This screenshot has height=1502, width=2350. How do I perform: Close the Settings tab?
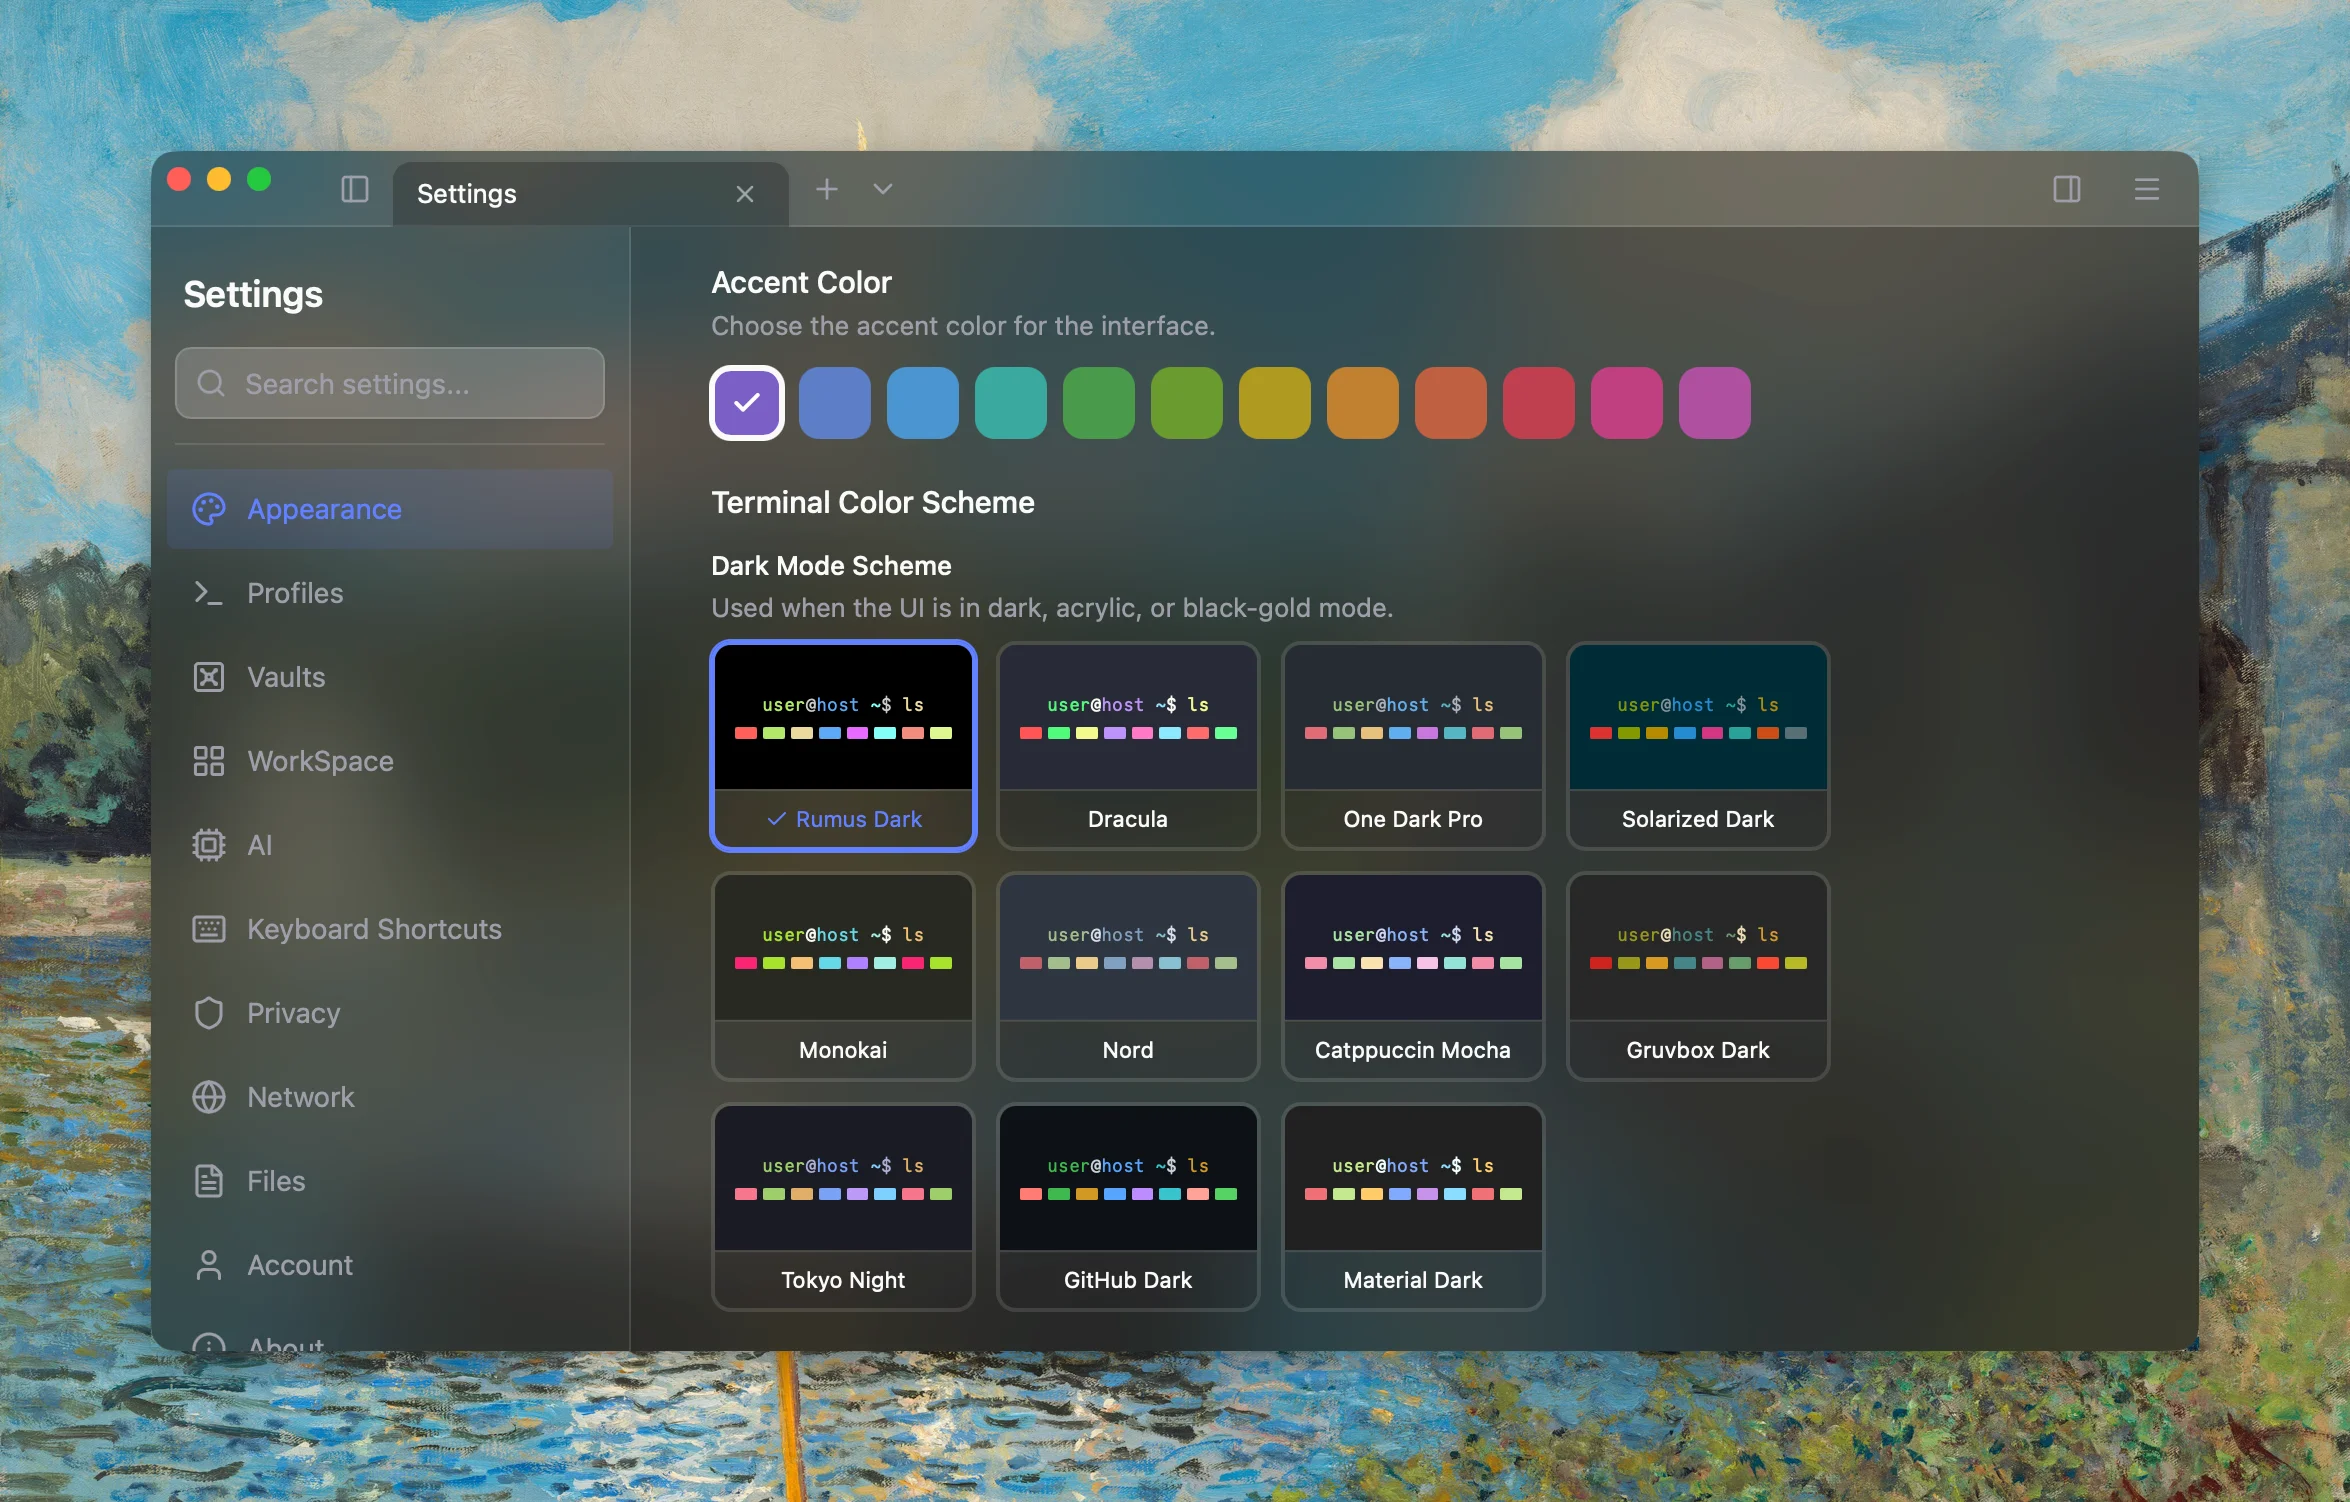744,193
